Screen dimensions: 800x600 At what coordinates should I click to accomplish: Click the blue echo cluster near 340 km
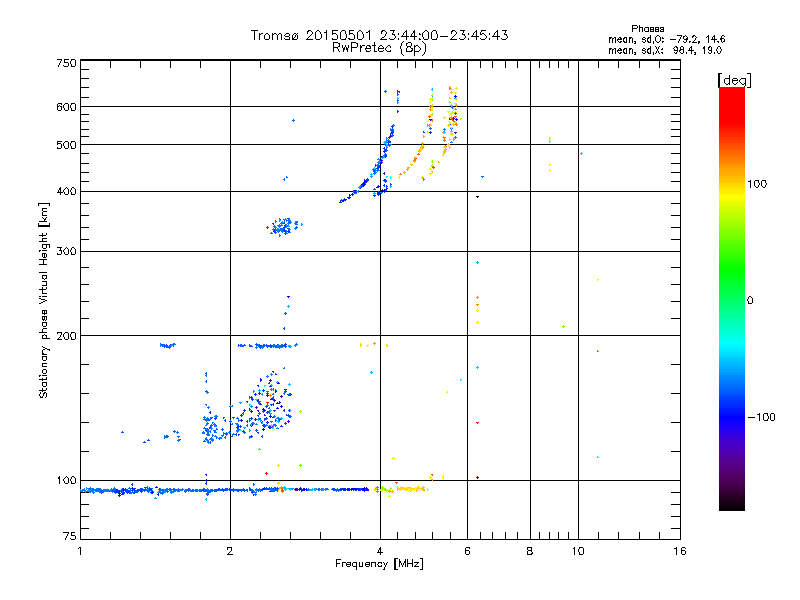(x=284, y=227)
